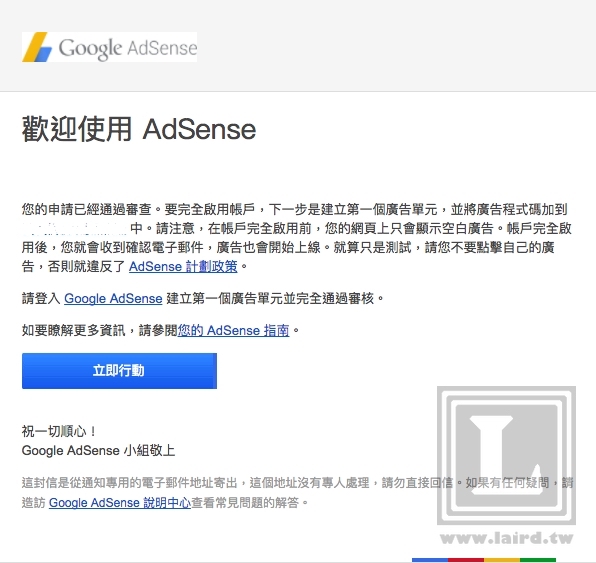Image resolution: width=596 pixels, height=563 pixels.
Task: Click the www.laird.tw watermark text
Action: (506, 538)
